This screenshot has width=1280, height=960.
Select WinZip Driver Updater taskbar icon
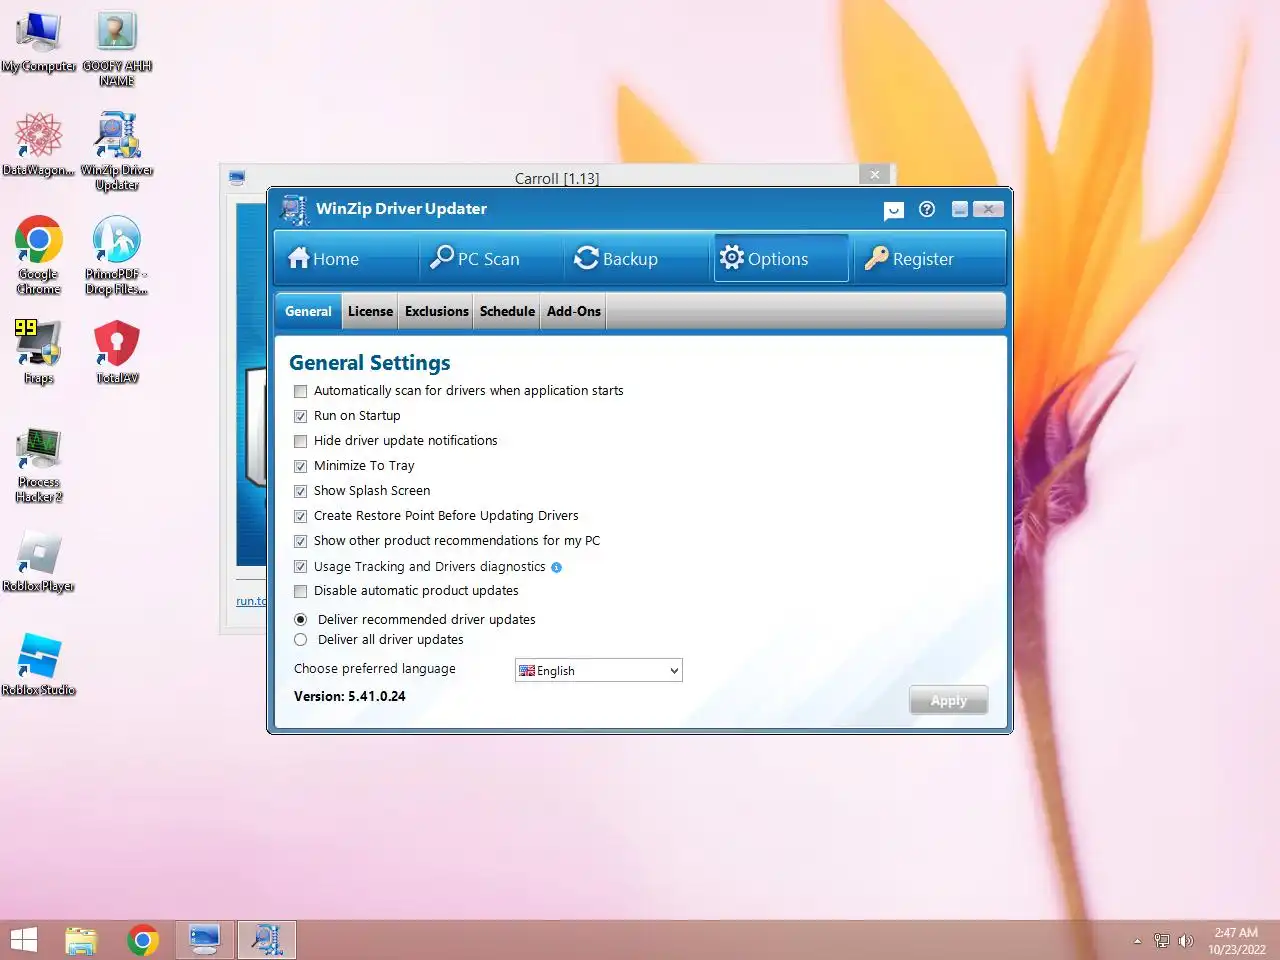pos(266,940)
